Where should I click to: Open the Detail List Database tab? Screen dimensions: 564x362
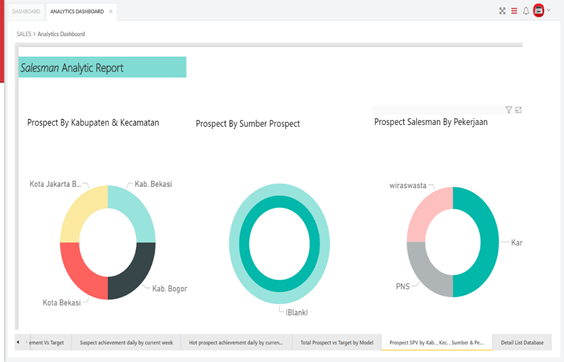click(x=522, y=343)
